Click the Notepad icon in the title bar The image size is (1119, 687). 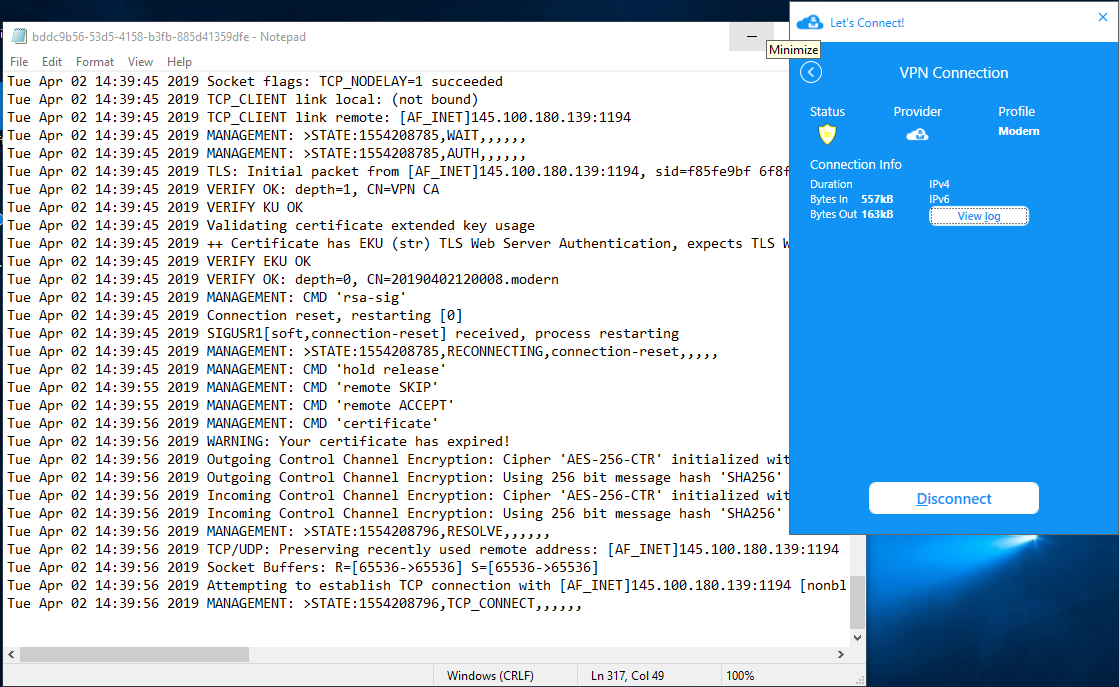[x=19, y=35]
